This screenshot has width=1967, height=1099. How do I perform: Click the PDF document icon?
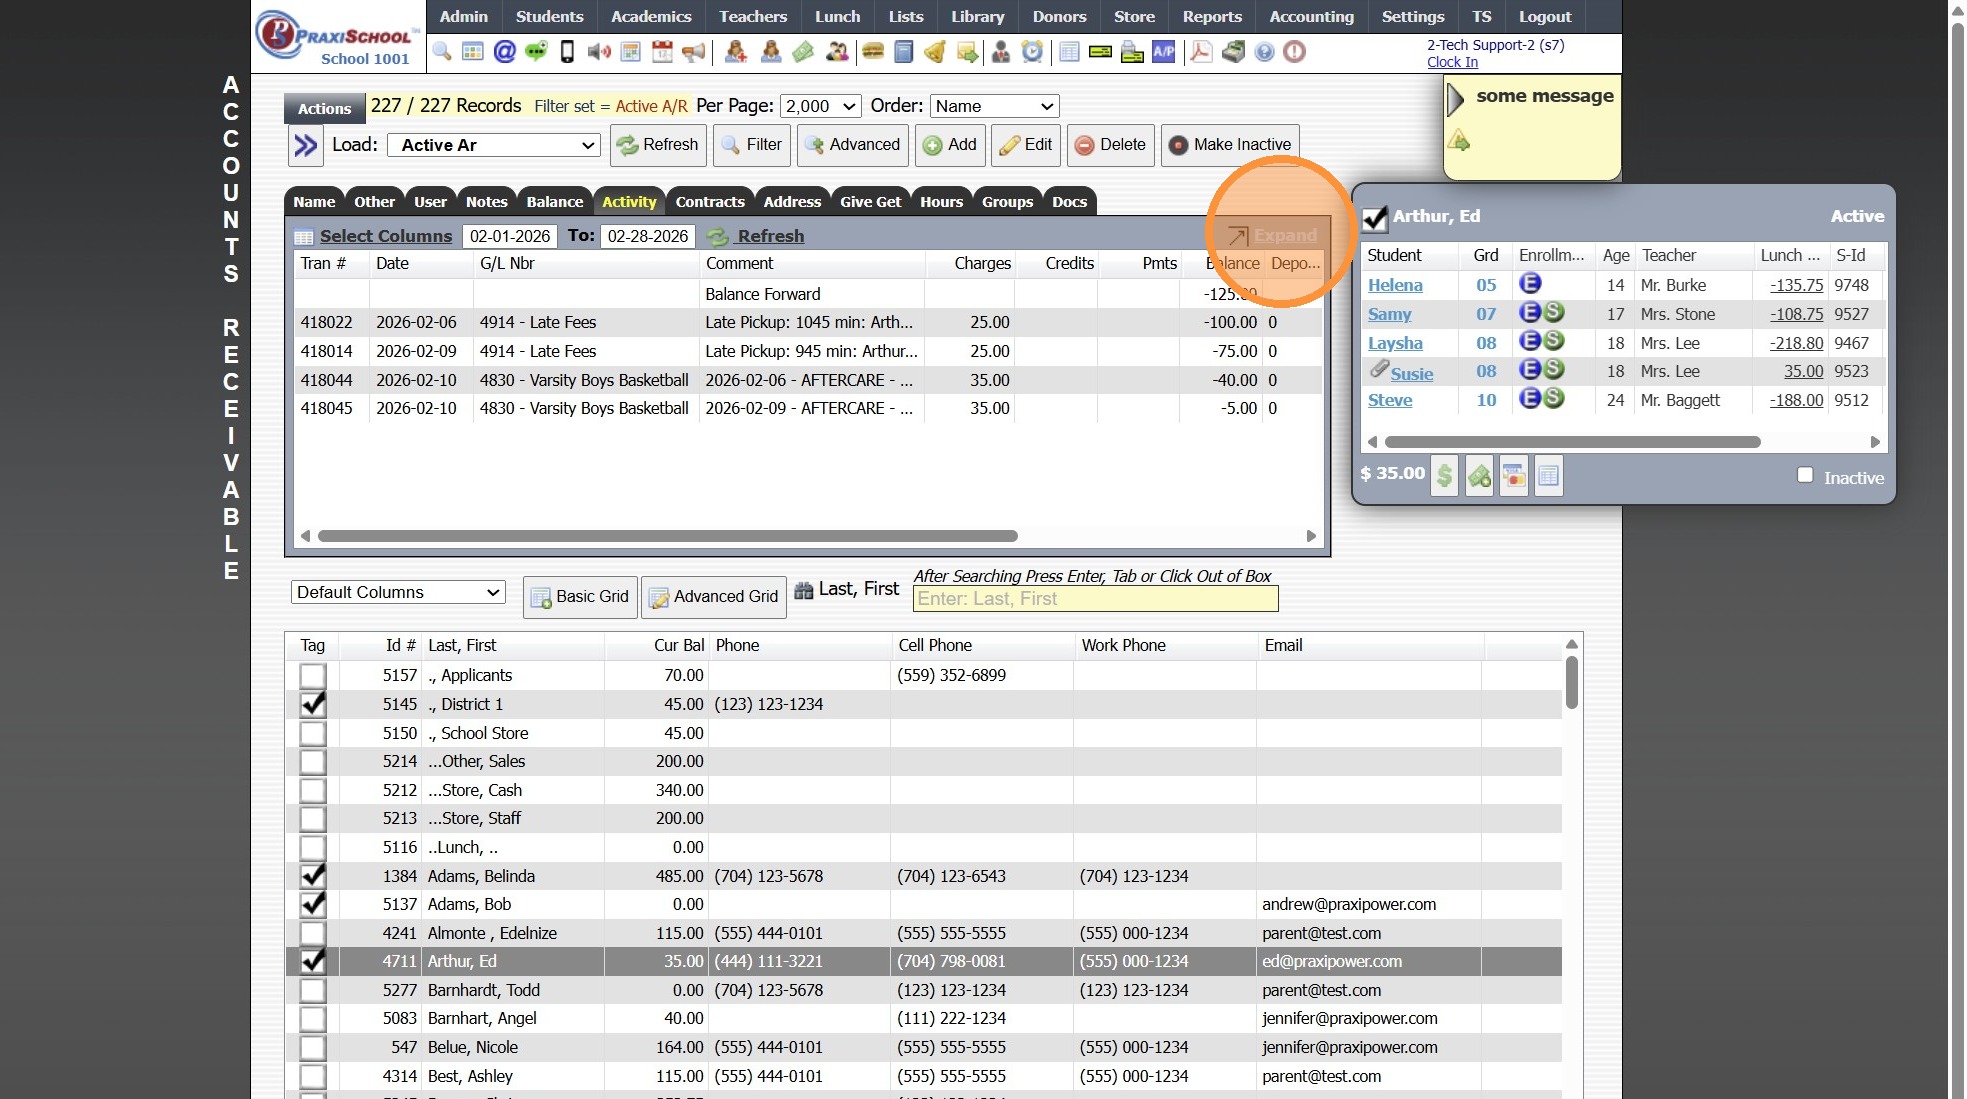[1201, 52]
